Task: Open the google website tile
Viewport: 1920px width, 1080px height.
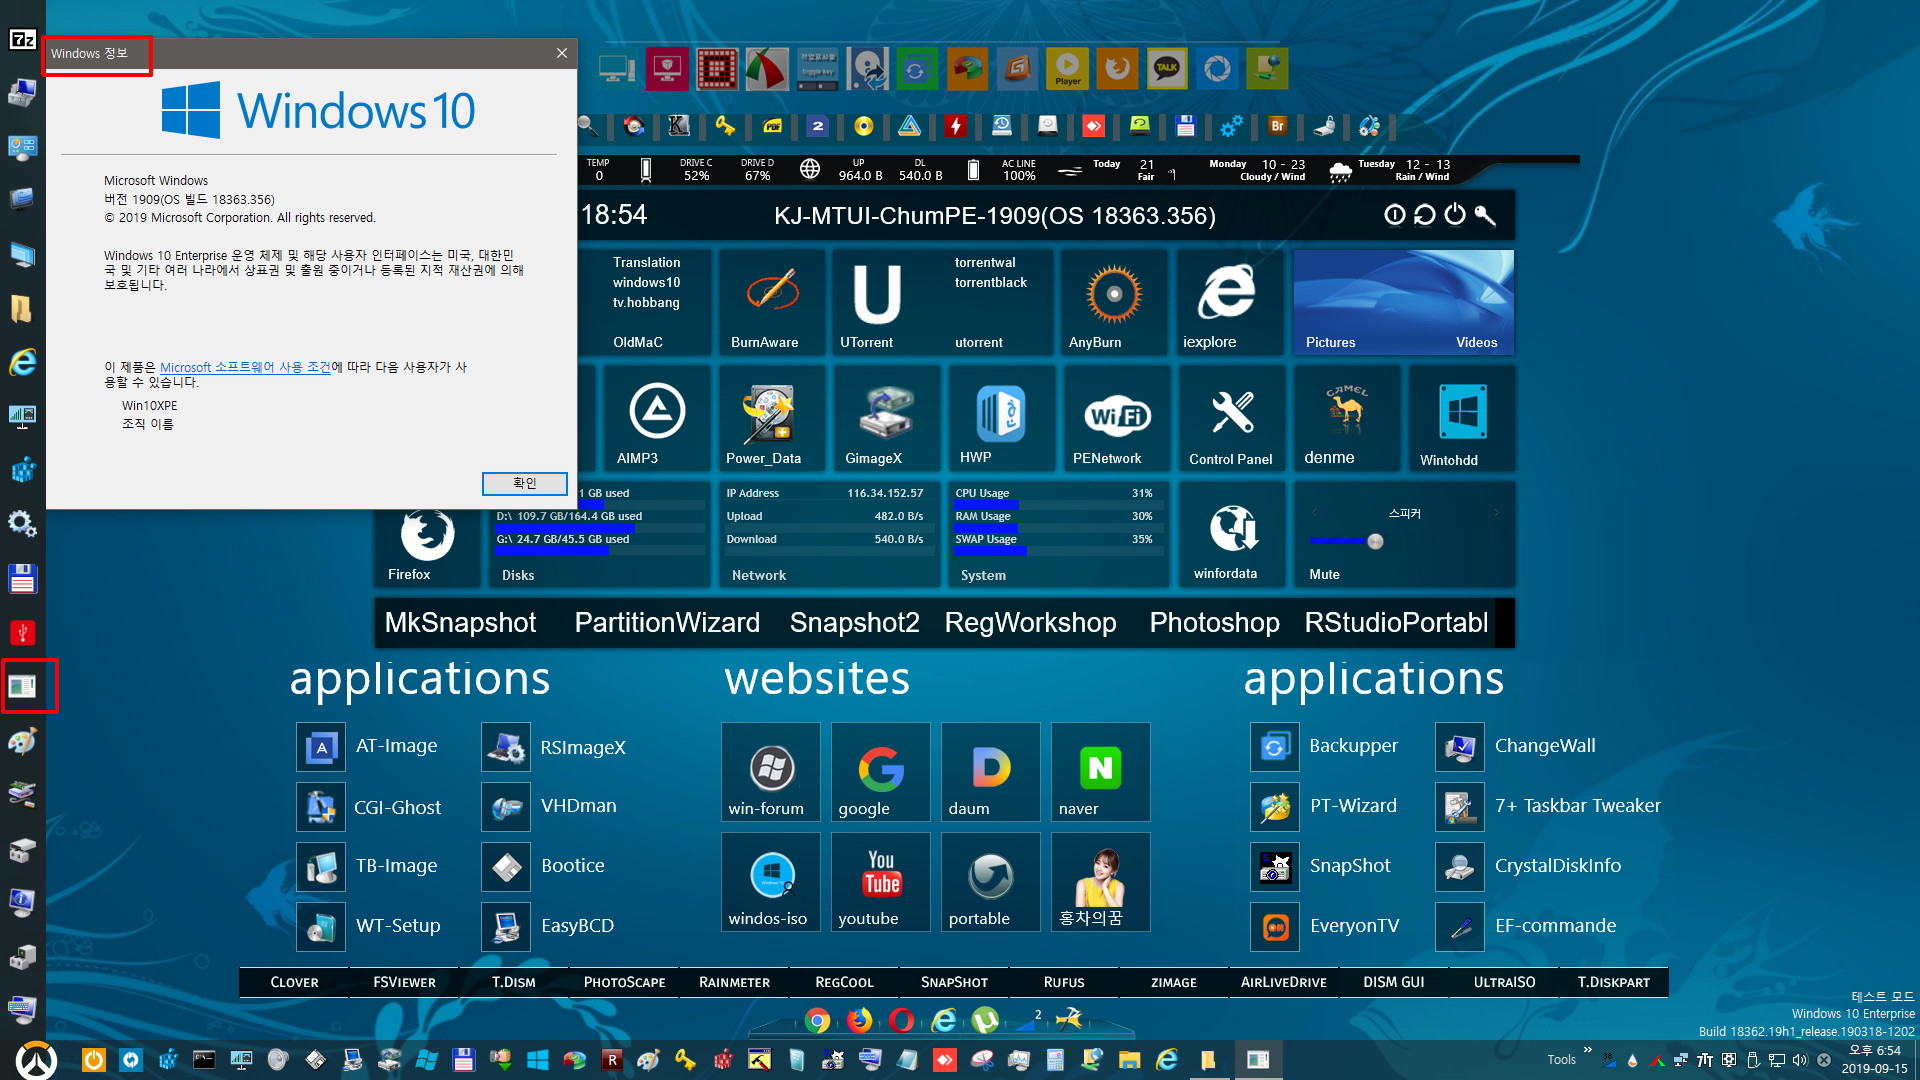Action: pyautogui.click(x=880, y=772)
